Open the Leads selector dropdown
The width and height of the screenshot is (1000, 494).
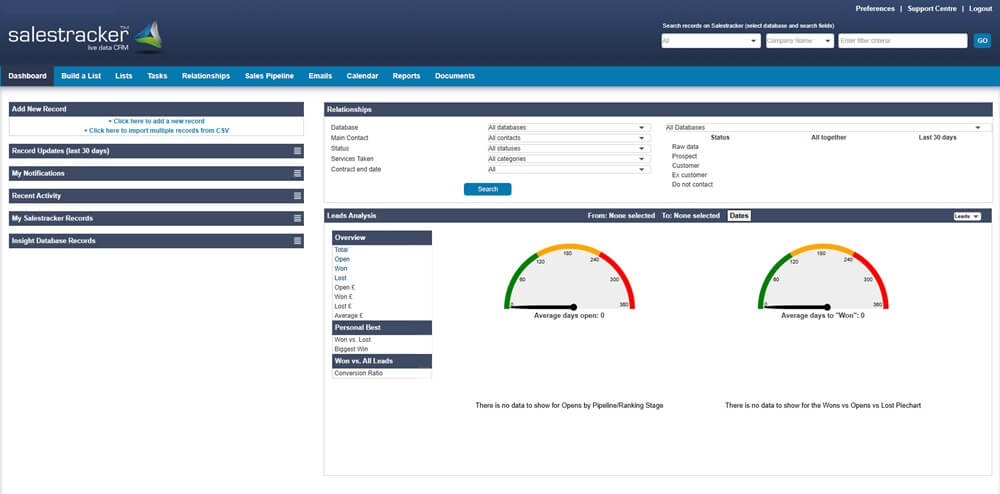point(967,216)
